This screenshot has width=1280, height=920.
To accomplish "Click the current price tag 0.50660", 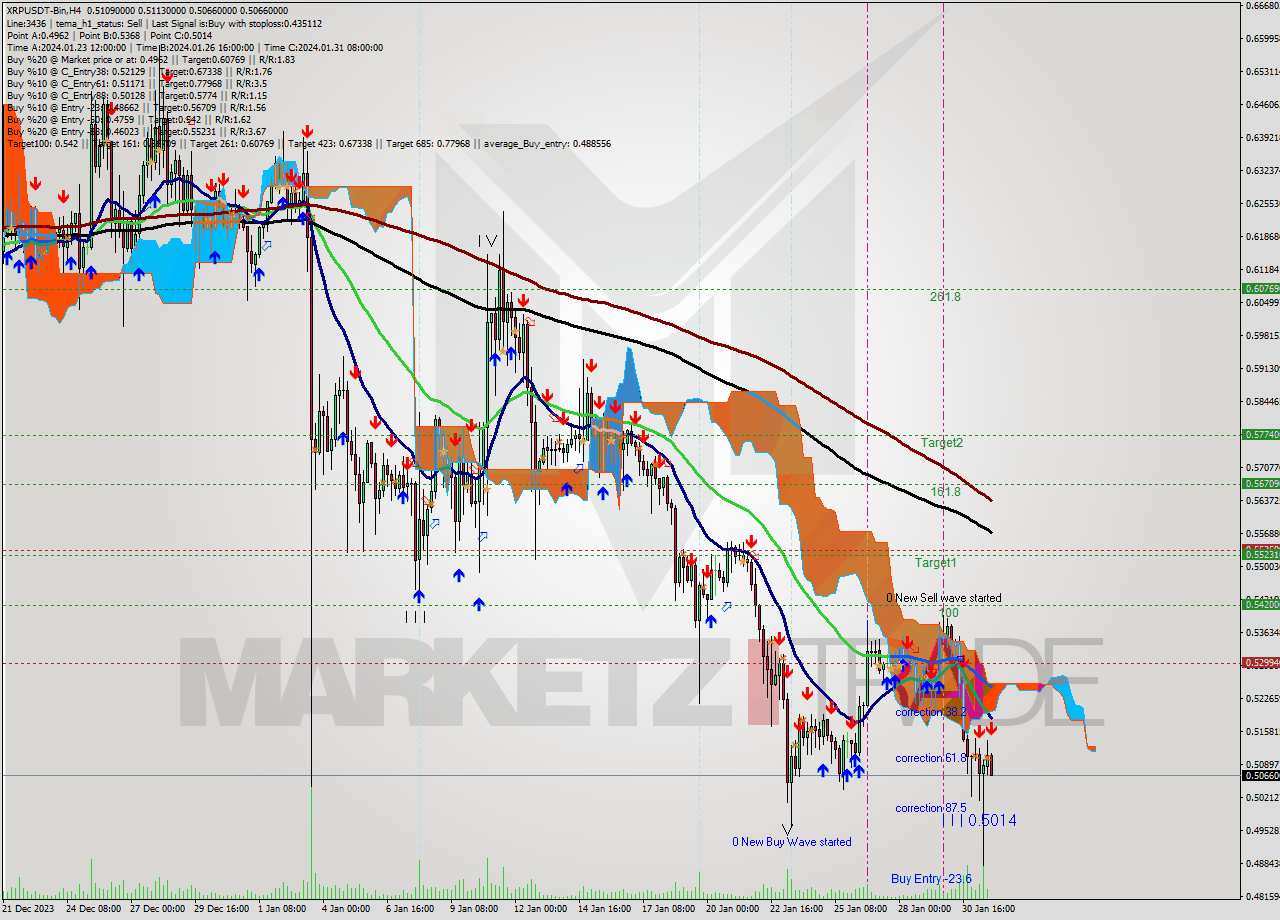I will [1260, 775].
